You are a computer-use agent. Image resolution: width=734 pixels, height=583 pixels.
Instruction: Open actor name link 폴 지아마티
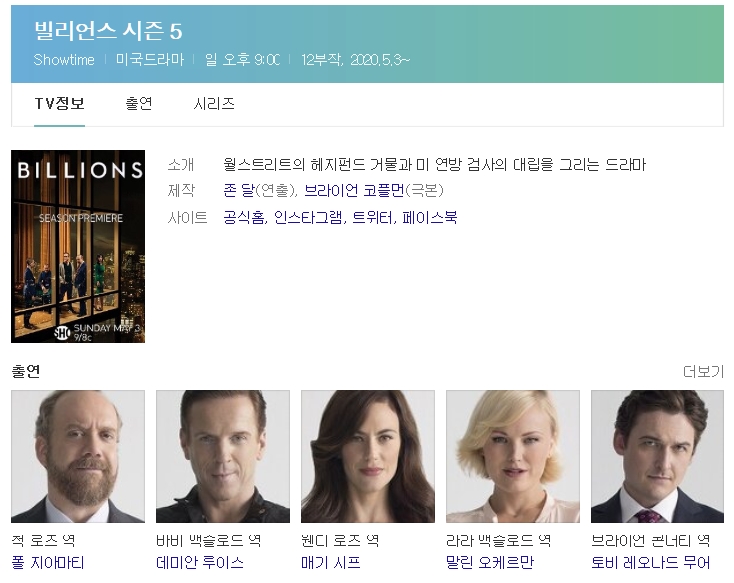tap(48, 562)
